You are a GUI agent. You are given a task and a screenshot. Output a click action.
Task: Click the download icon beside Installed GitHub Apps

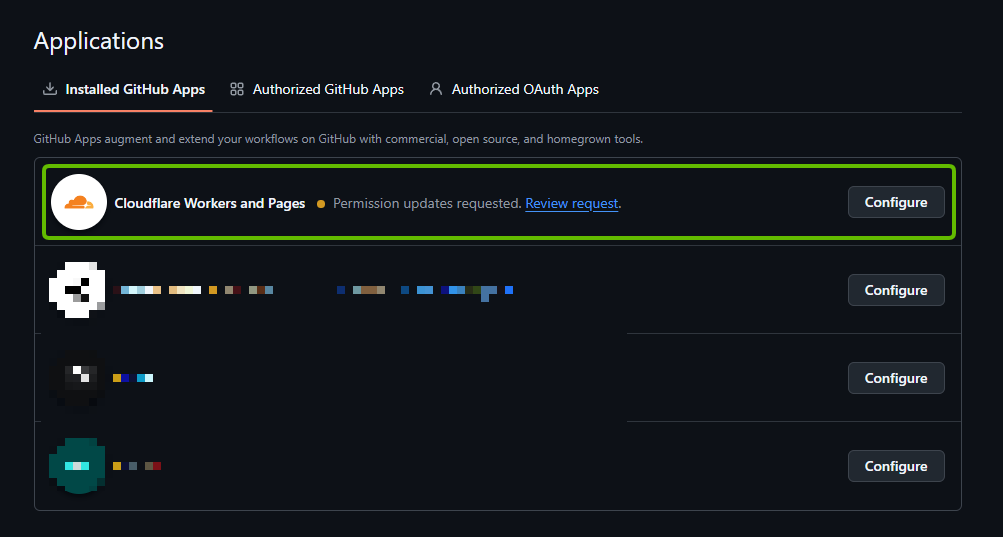49,89
